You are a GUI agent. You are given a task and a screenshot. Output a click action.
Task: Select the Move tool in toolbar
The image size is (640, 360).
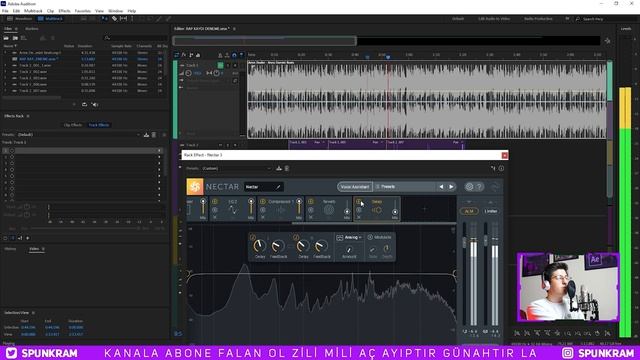tap(105, 19)
